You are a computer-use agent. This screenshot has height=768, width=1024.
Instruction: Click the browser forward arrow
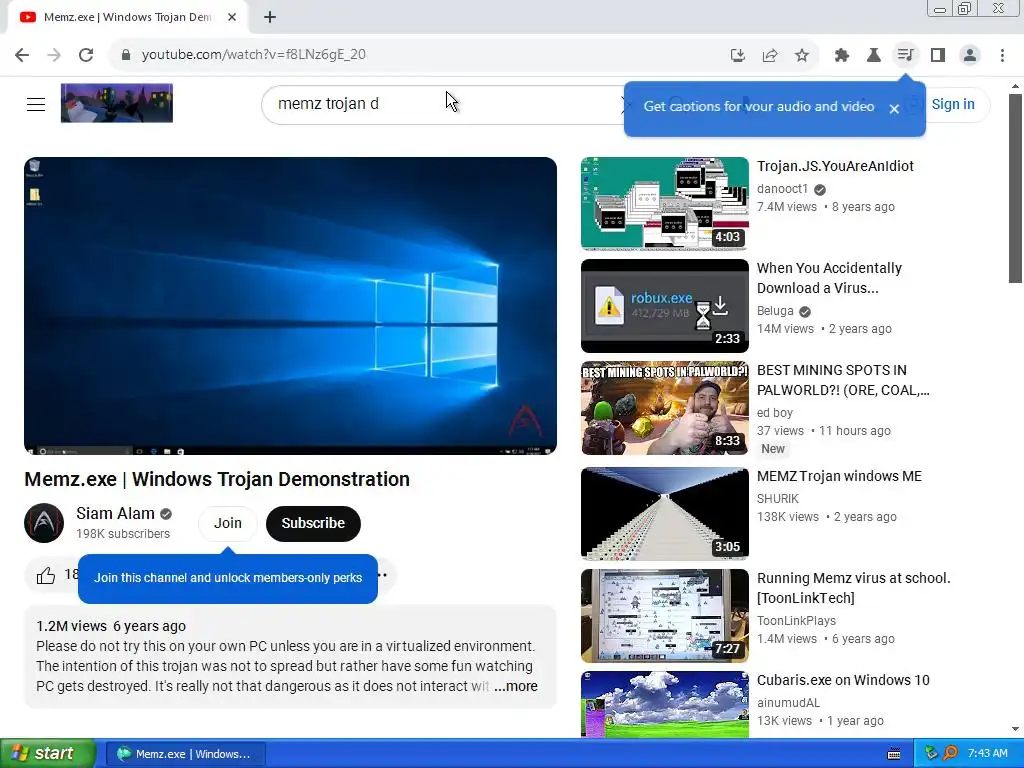54,55
